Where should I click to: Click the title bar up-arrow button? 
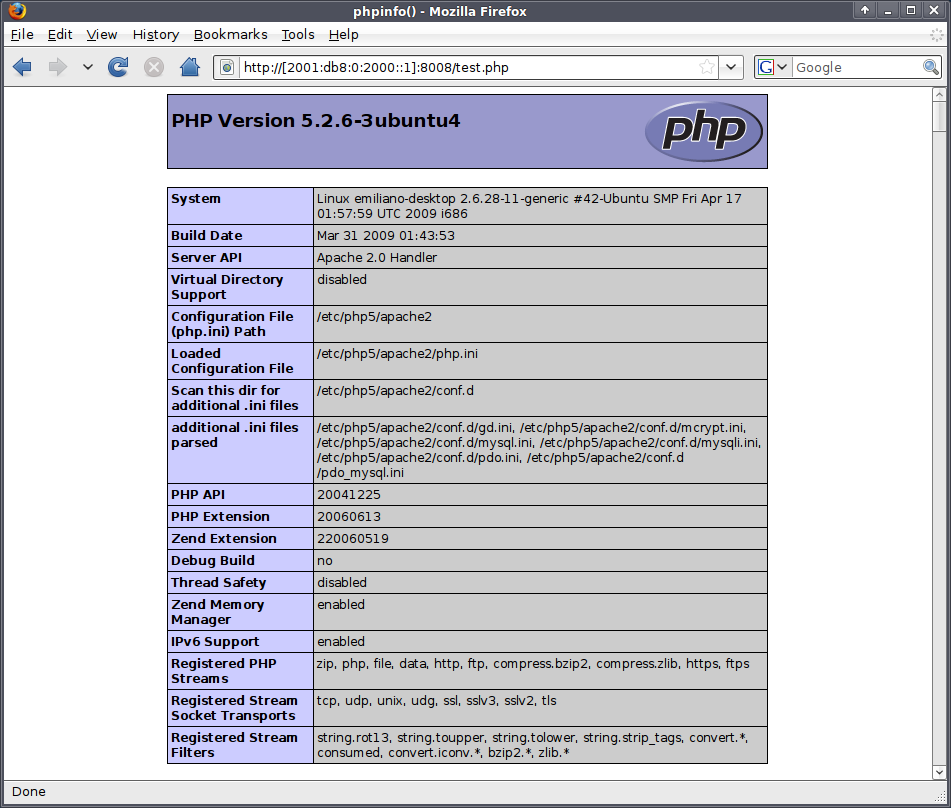865,10
